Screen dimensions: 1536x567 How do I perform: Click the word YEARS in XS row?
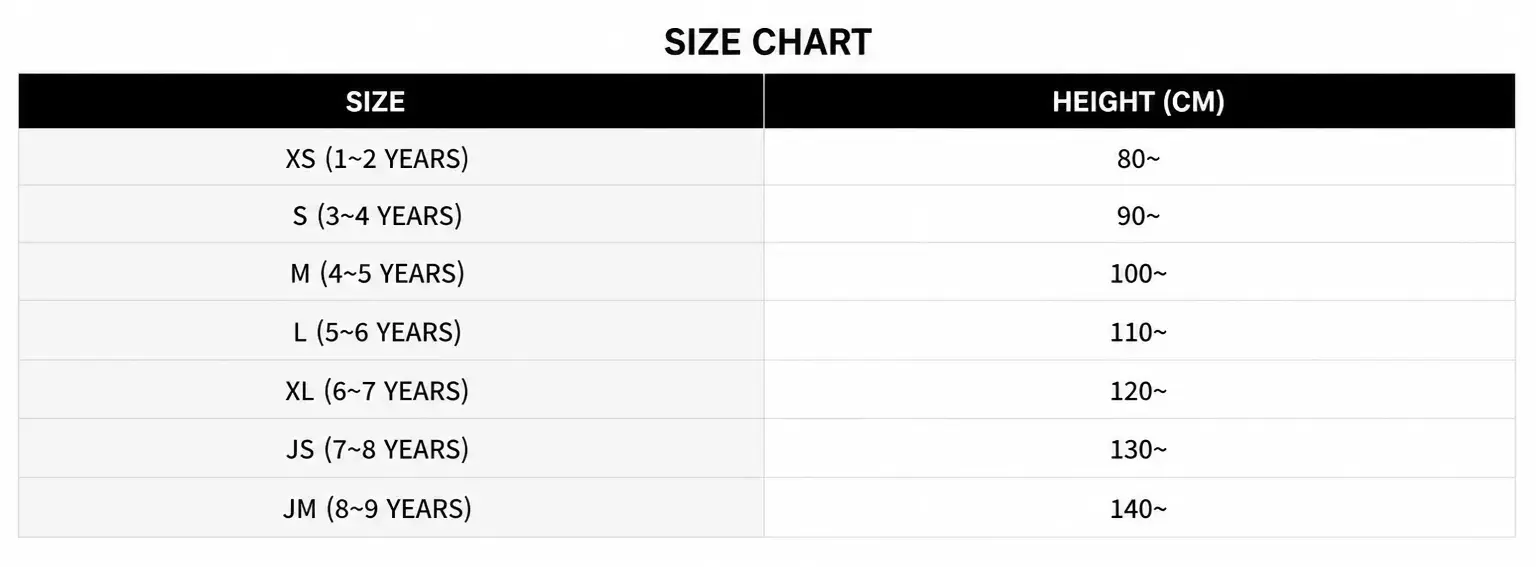(x=422, y=158)
